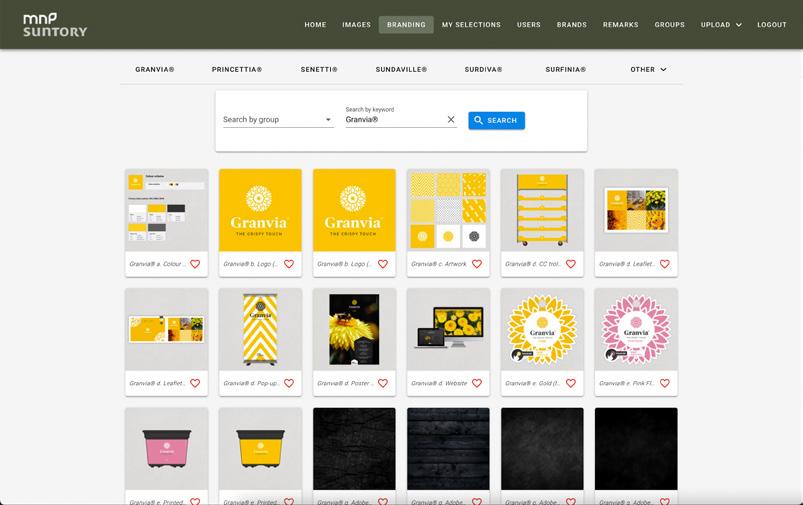Switch to the Granvia® brand tab
The height and width of the screenshot is (505, 803).
click(x=155, y=69)
